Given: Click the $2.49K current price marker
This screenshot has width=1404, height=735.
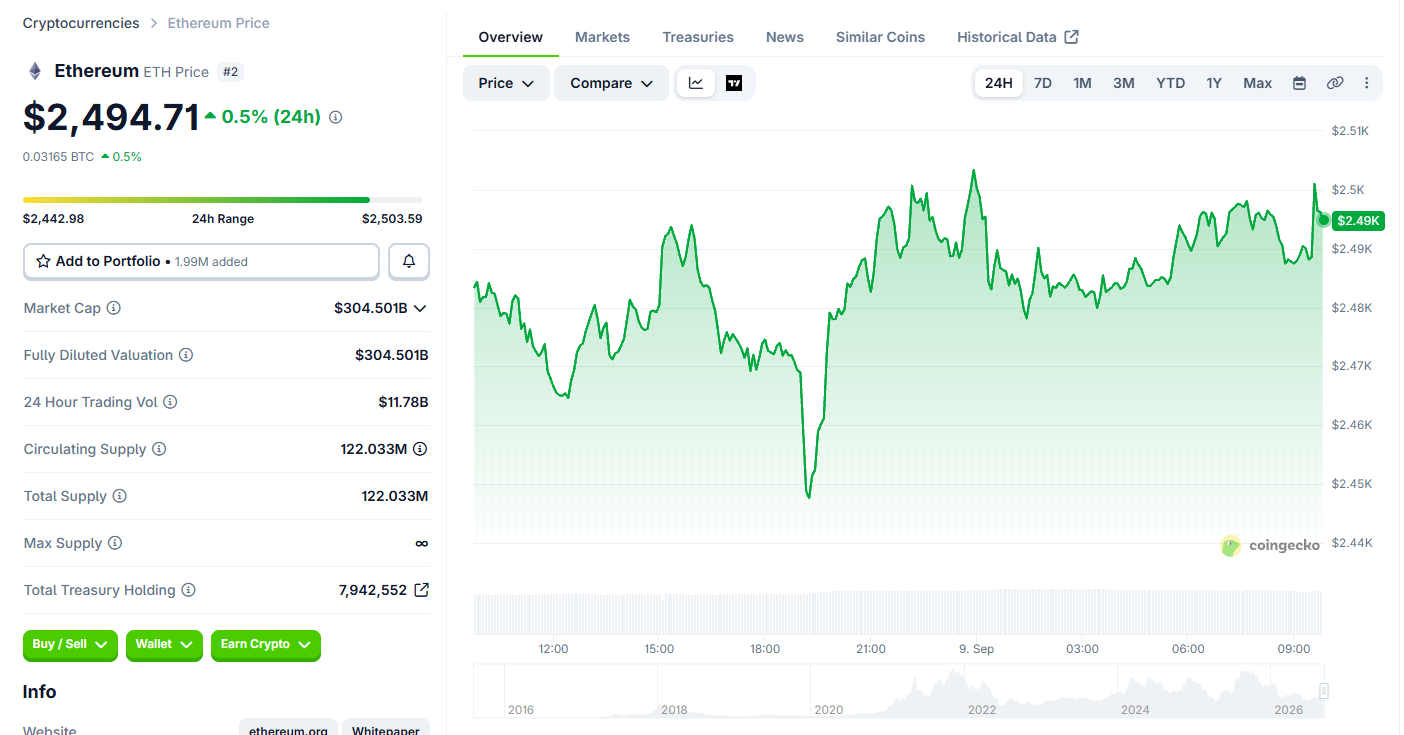Looking at the screenshot, I should click(1358, 220).
